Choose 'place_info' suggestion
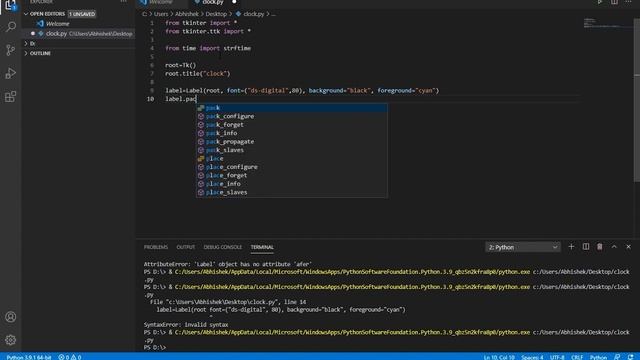Viewport: 640px width, 360px height. (x=291, y=184)
